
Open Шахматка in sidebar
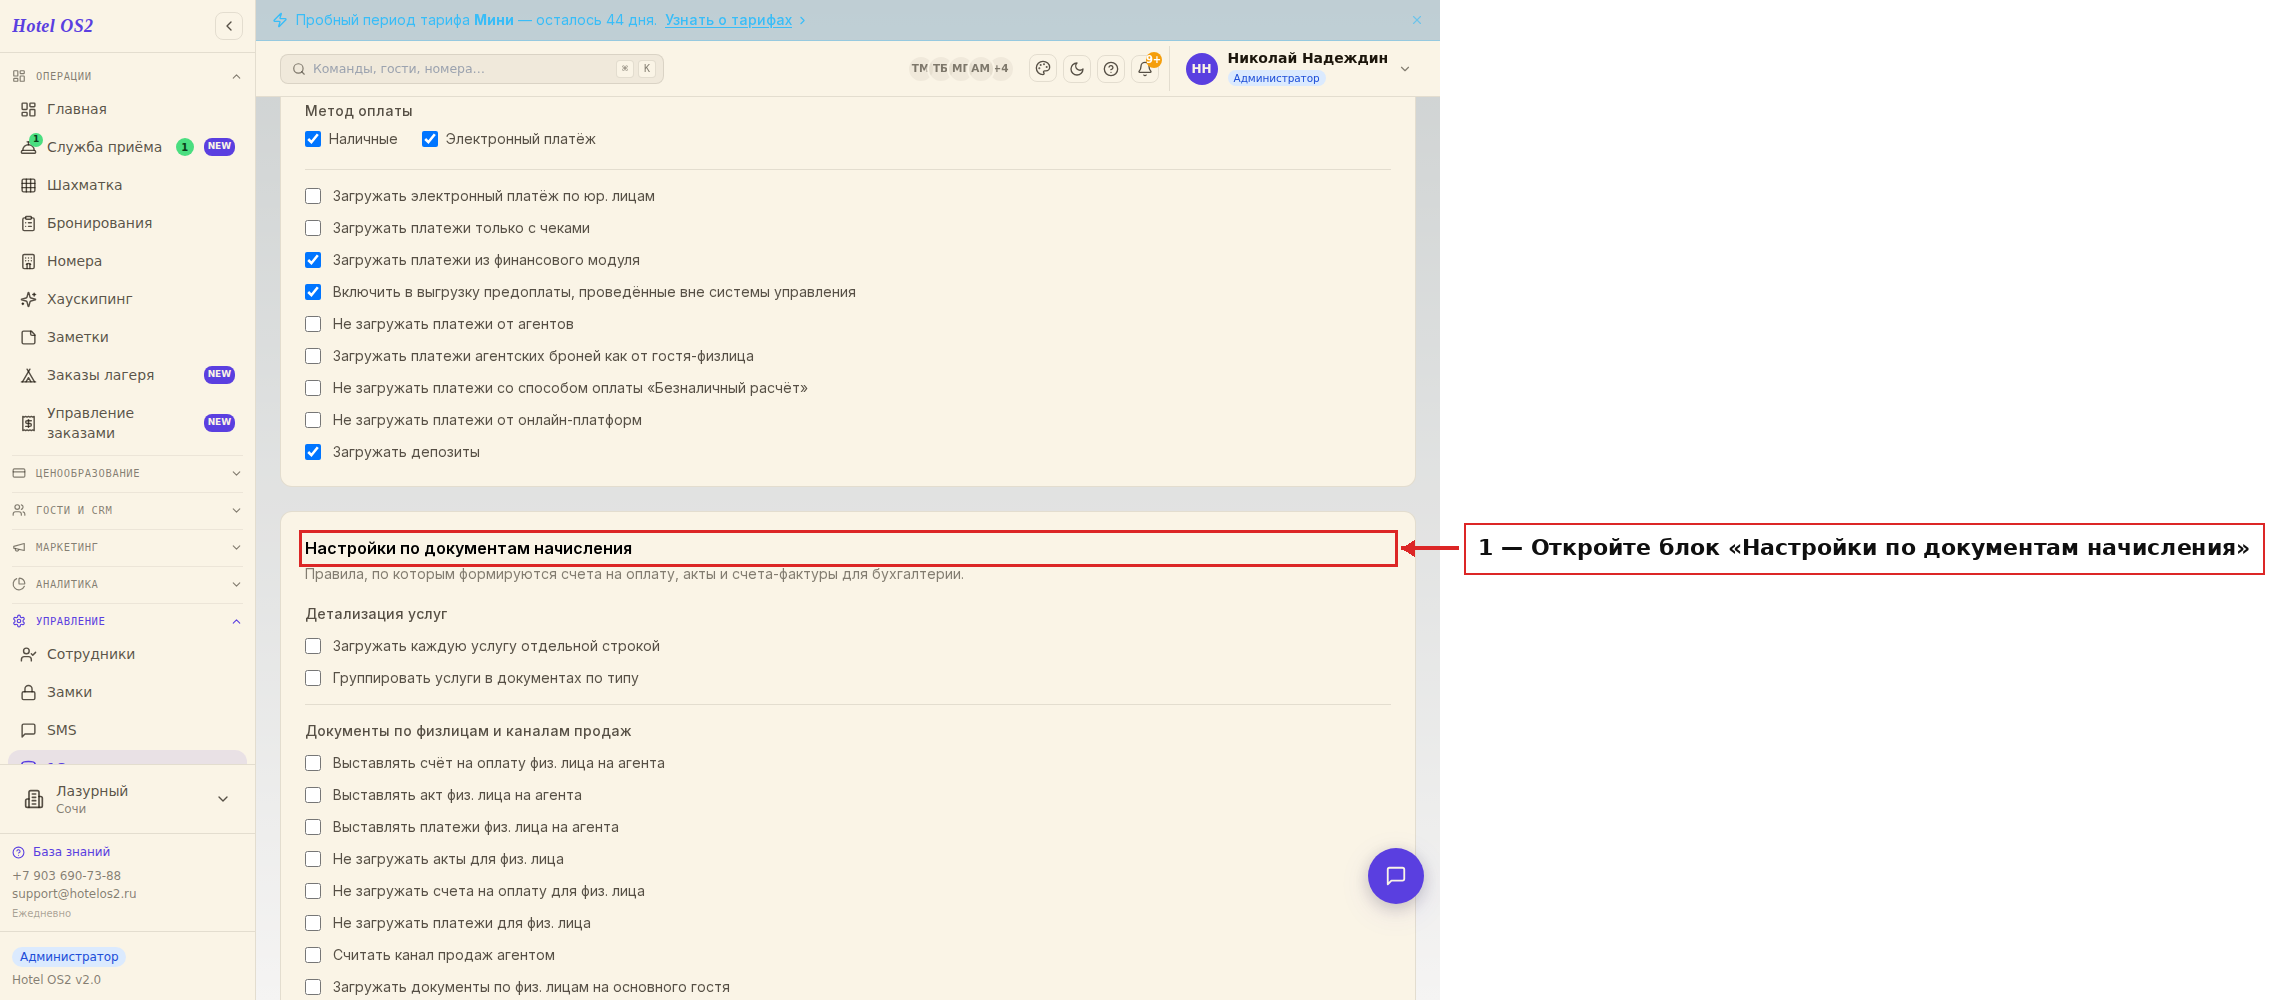(127, 185)
